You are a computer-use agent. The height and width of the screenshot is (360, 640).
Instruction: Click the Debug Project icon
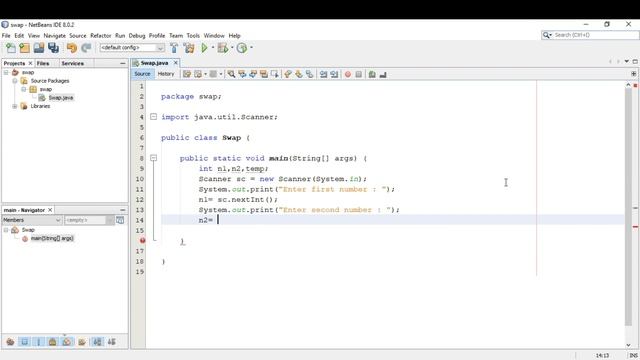(x=223, y=48)
